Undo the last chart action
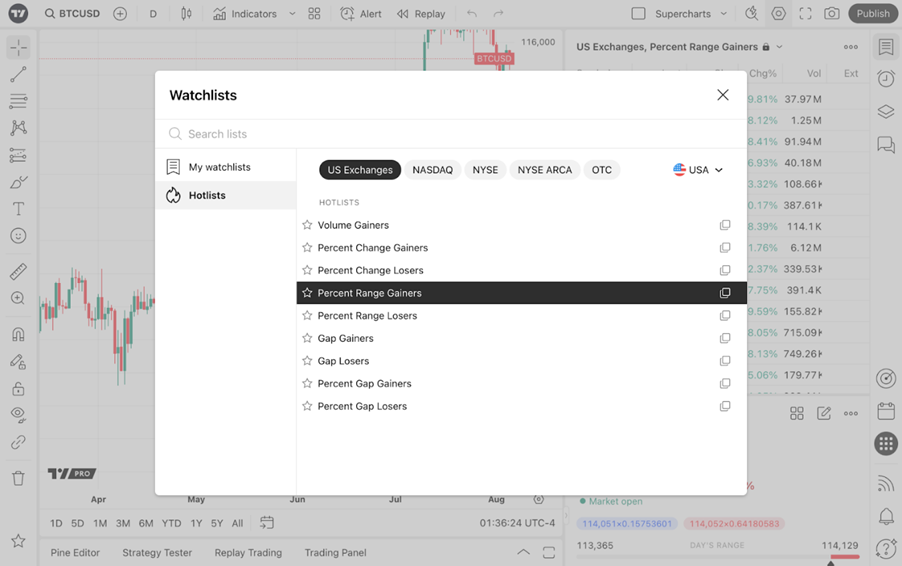This screenshot has width=902, height=566. [472, 14]
